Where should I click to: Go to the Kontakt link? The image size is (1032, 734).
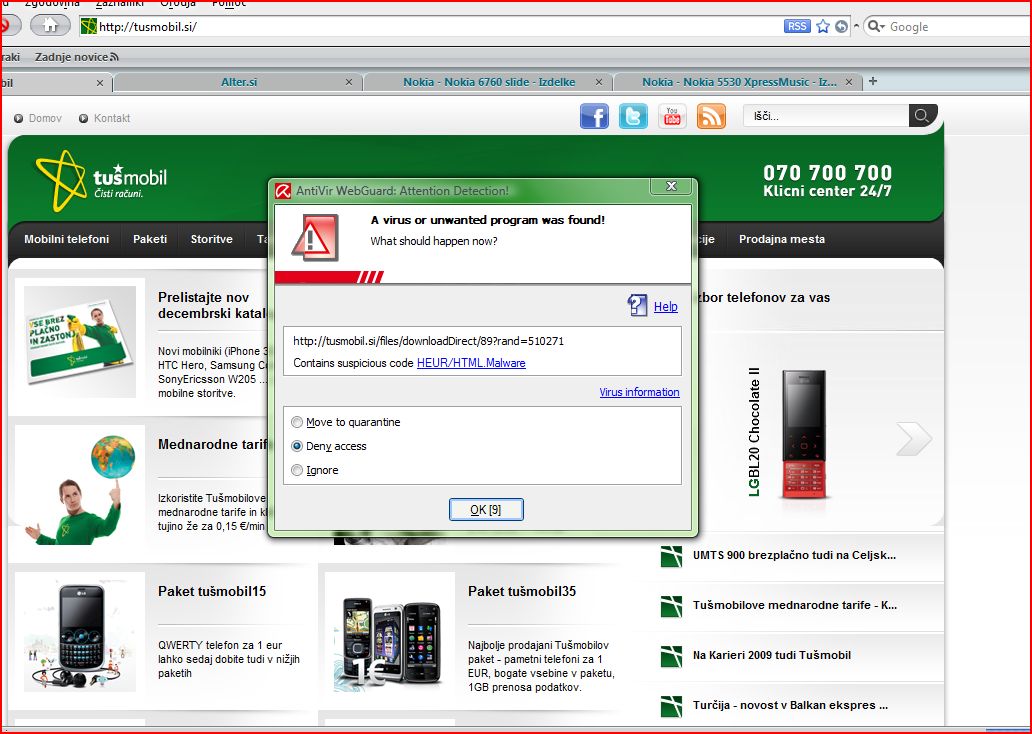(112, 118)
